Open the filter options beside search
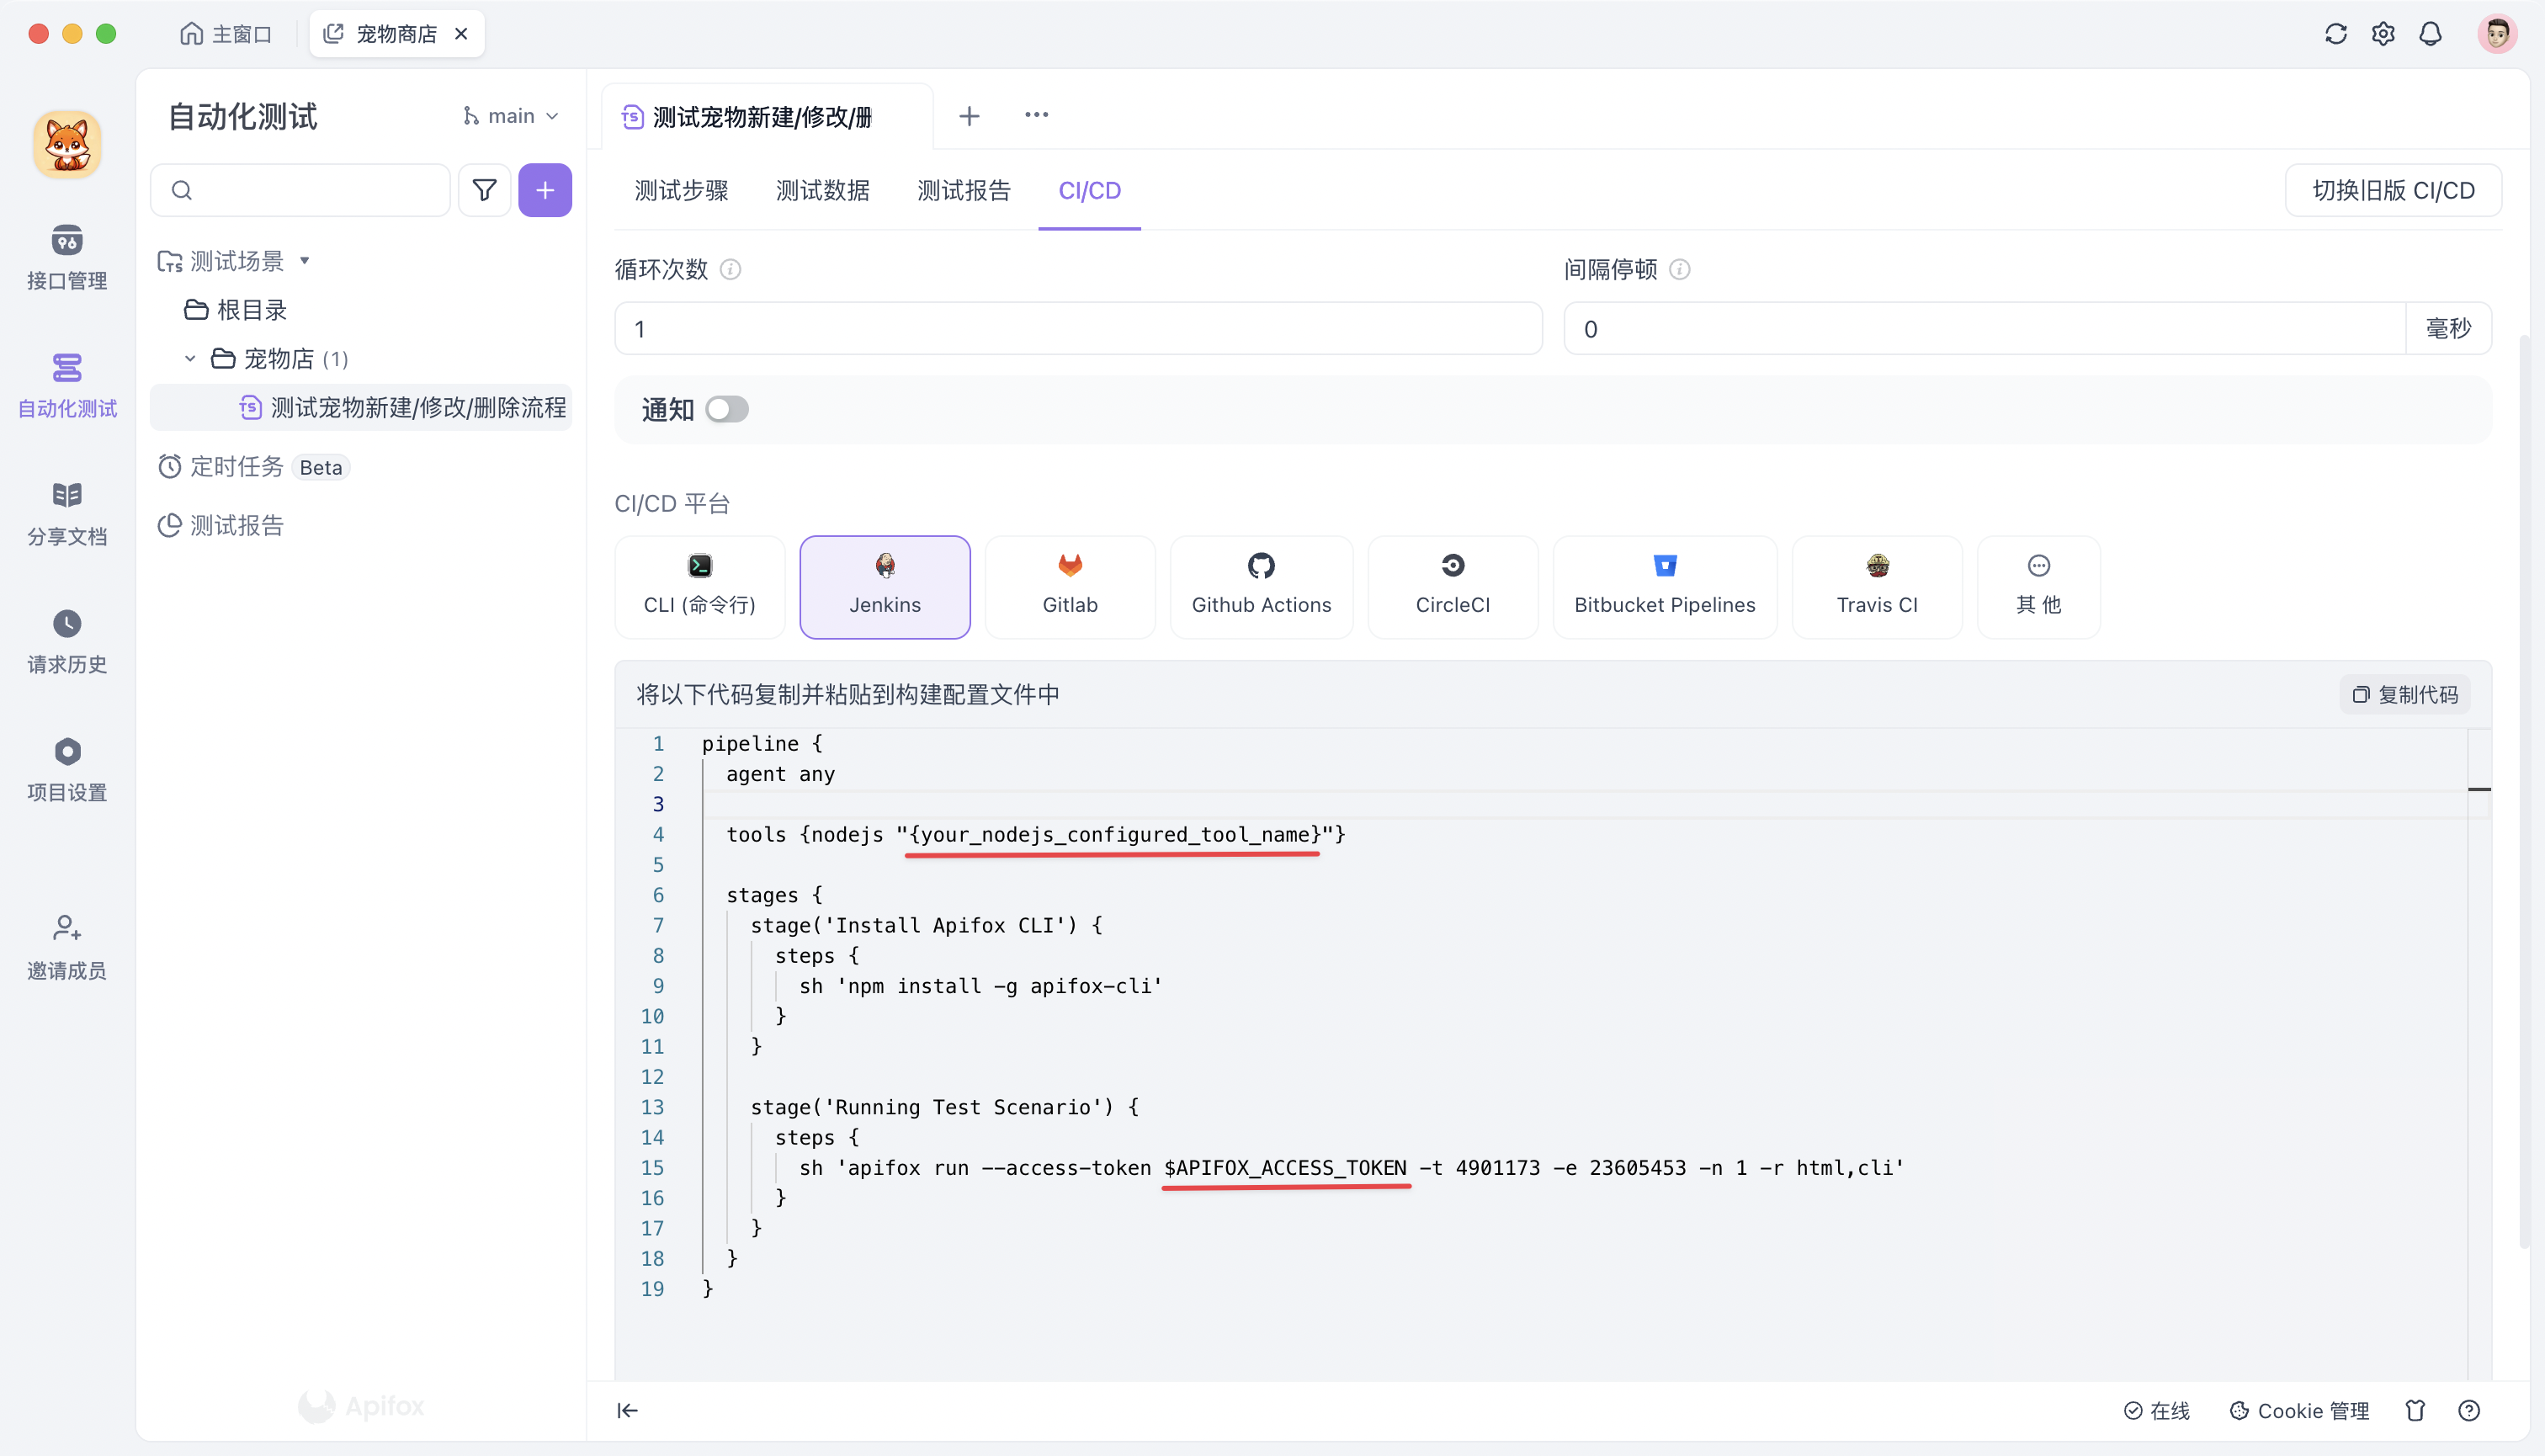This screenshot has width=2545, height=1456. [484, 189]
